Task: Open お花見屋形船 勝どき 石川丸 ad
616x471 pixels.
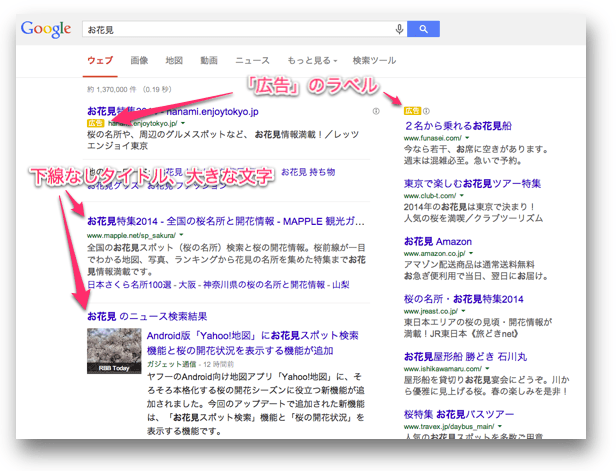Action: pos(466,357)
